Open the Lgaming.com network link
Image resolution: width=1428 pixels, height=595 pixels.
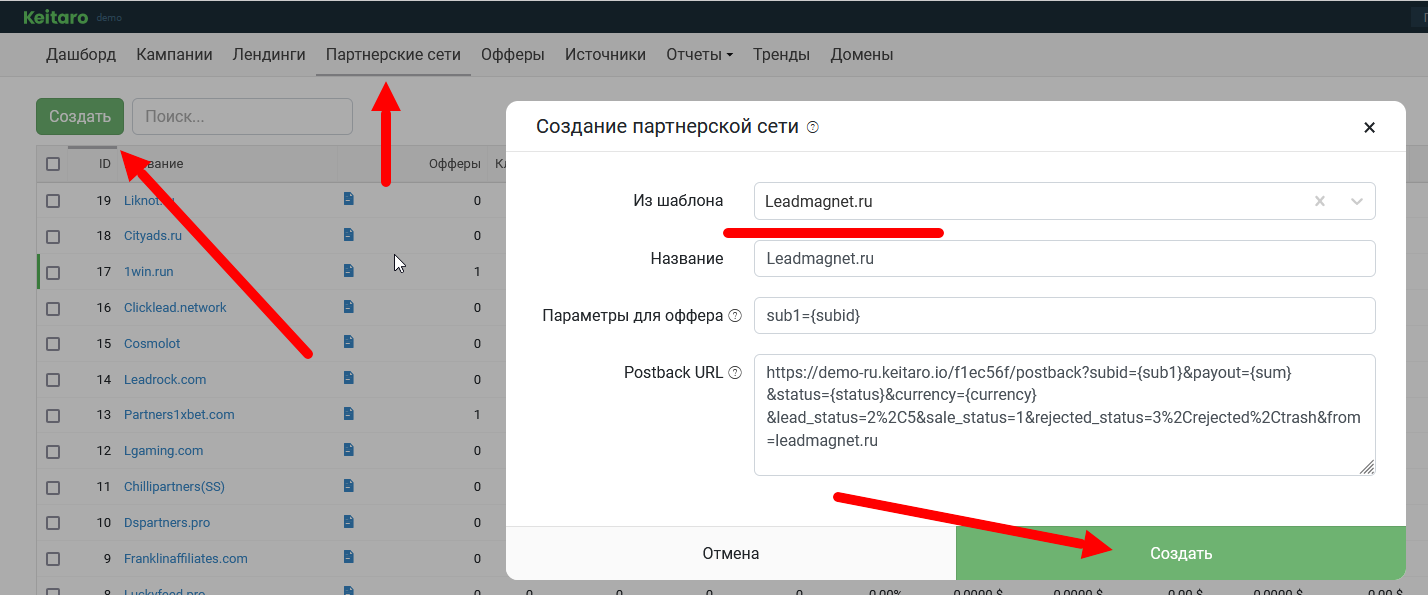pos(164,451)
